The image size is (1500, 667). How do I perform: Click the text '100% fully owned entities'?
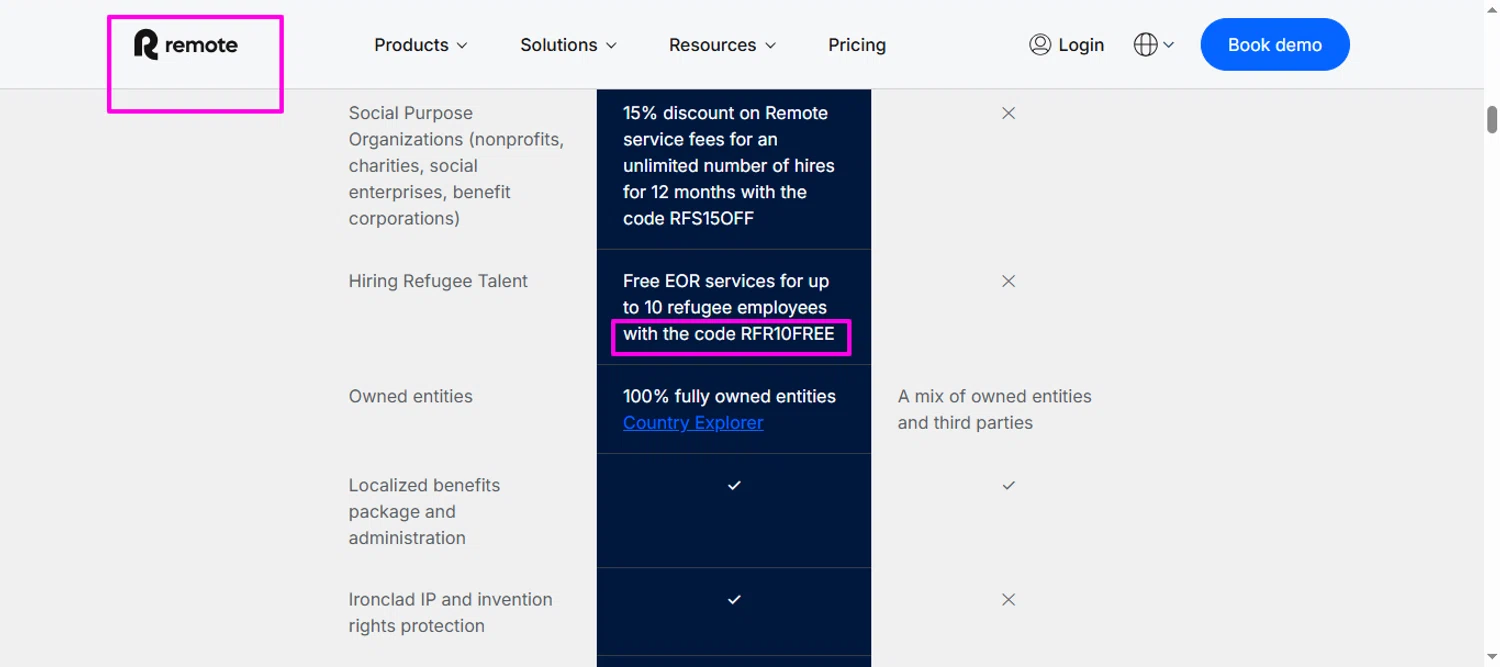pos(729,396)
